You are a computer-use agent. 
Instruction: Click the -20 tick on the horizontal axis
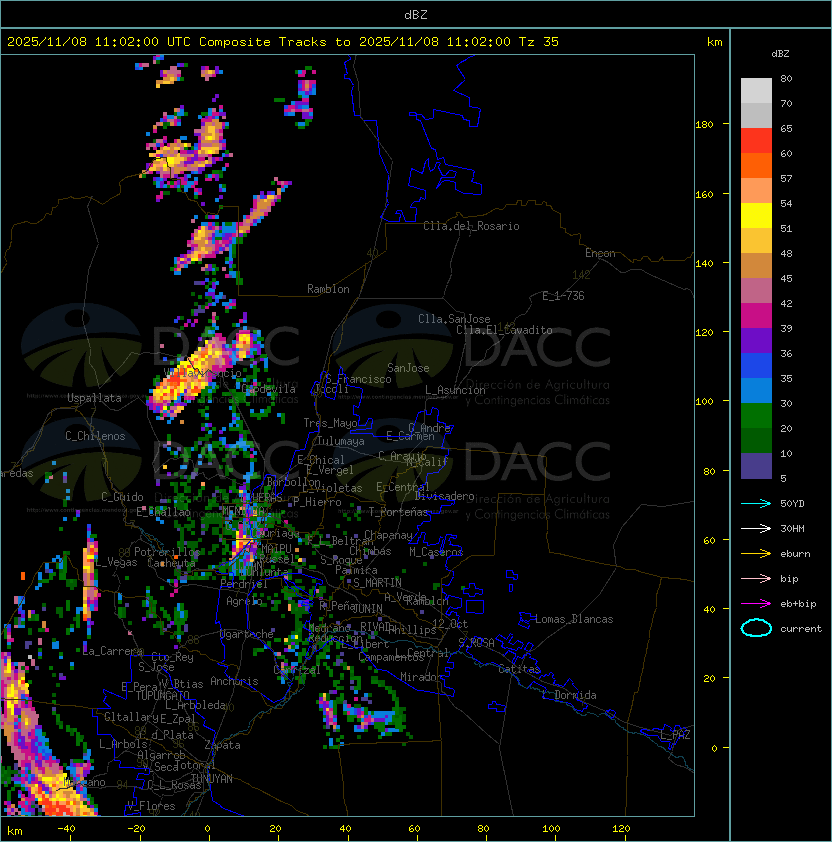(136, 829)
